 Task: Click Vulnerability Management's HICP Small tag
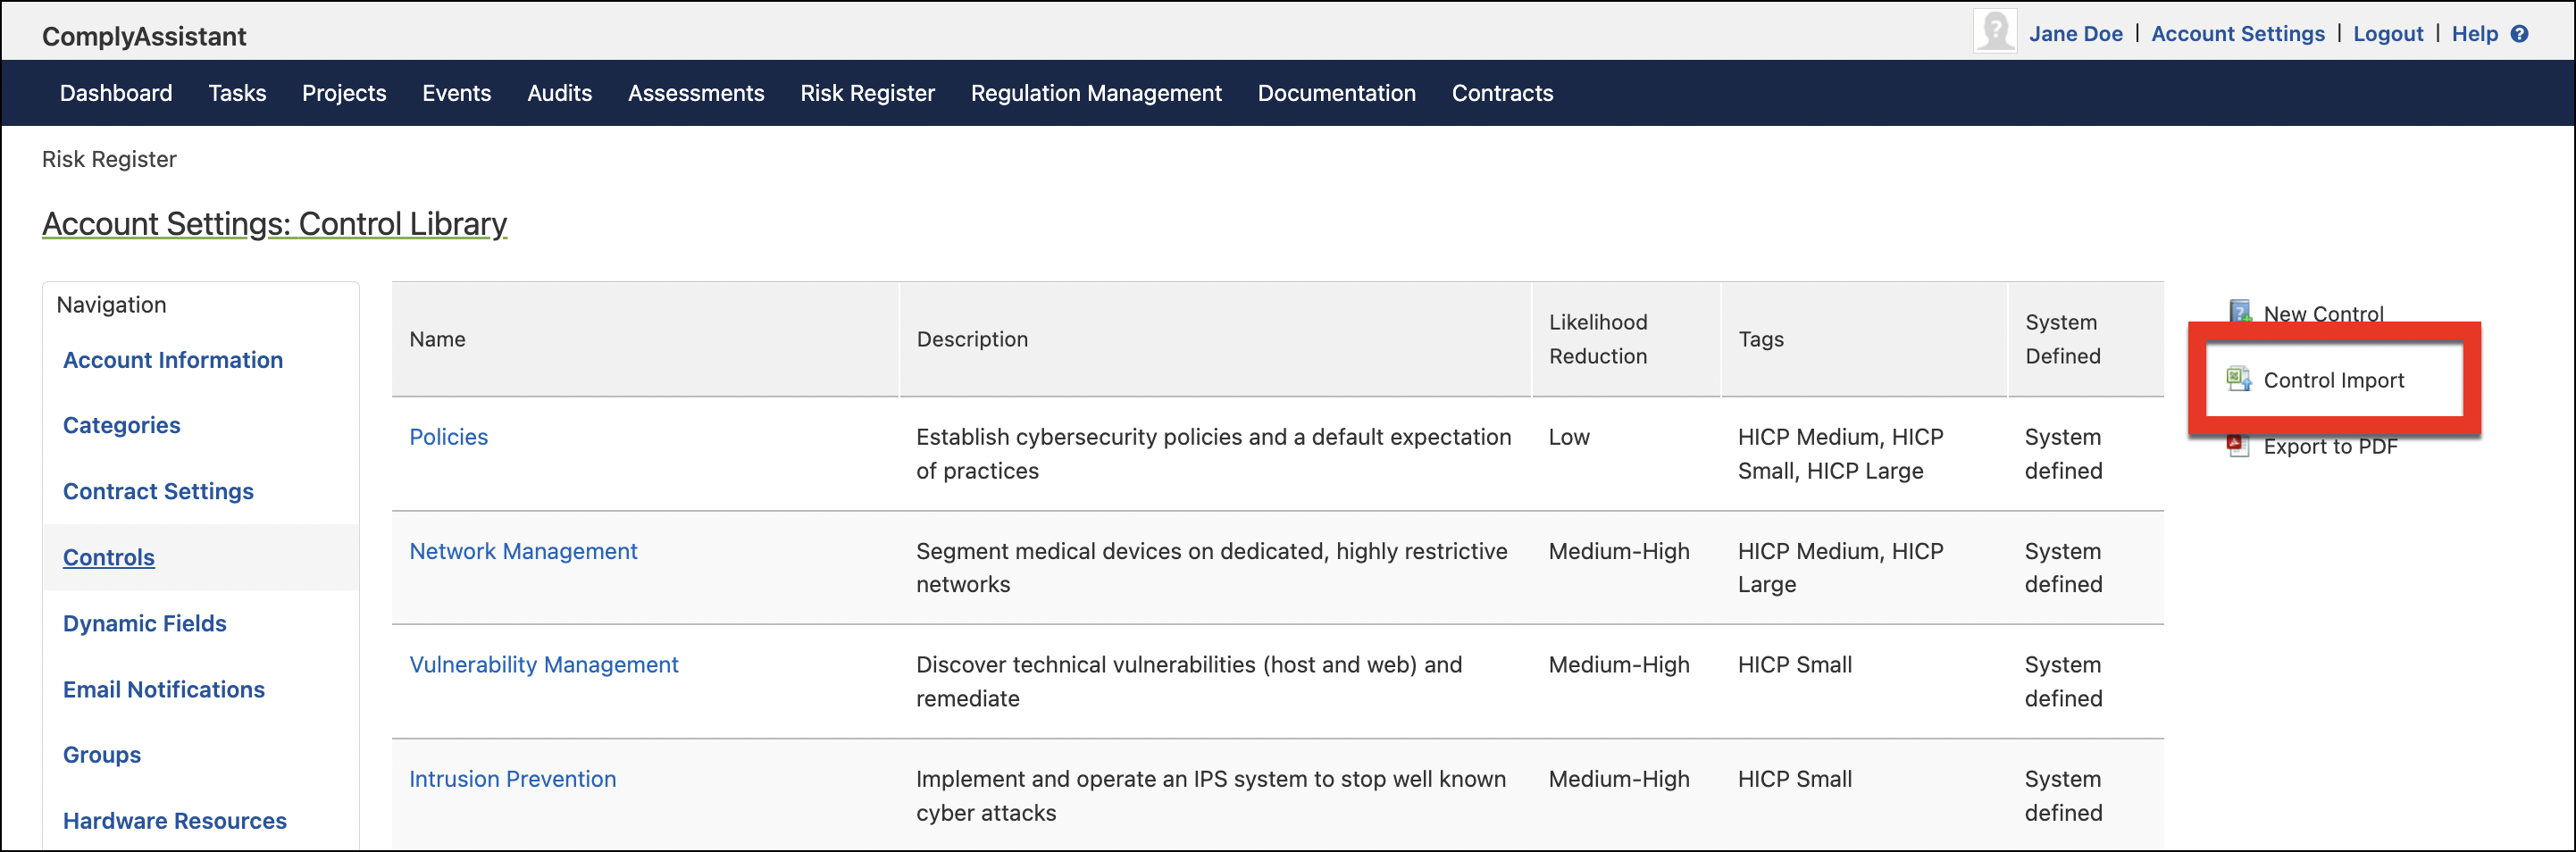1794,665
